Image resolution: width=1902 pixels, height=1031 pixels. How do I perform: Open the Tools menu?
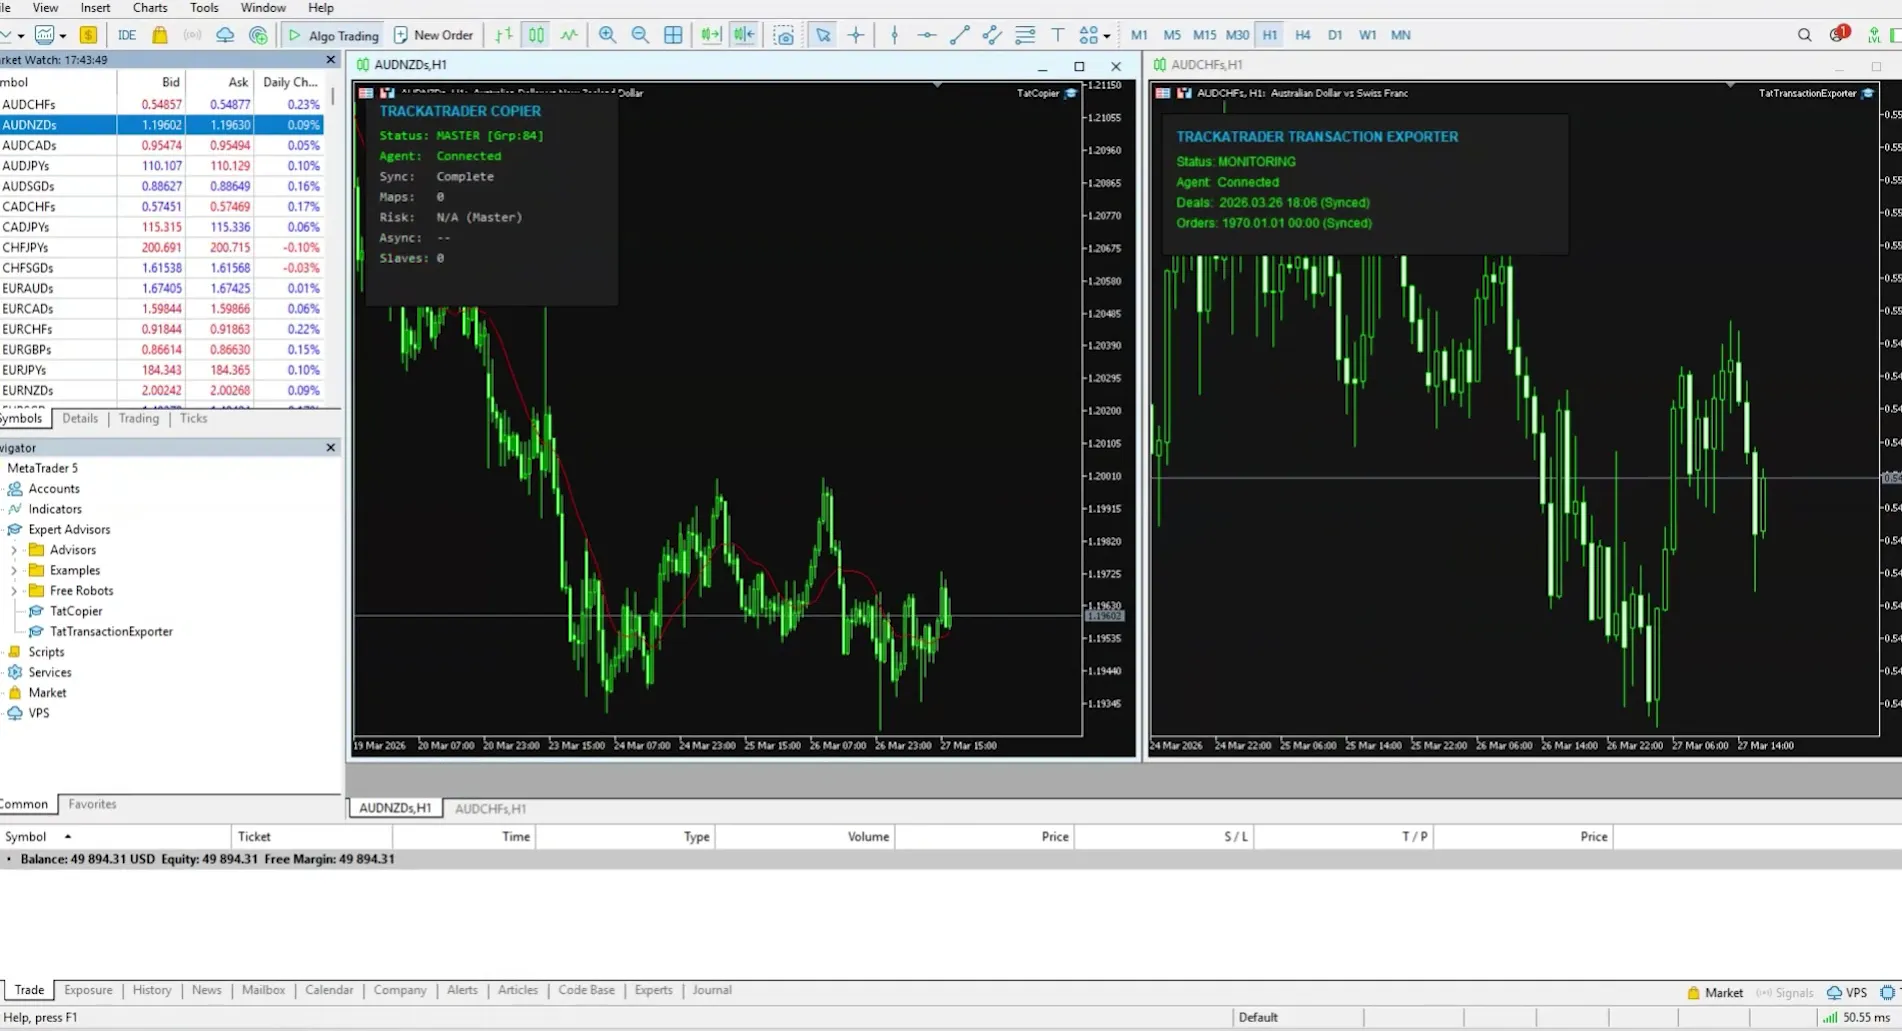[x=204, y=7]
